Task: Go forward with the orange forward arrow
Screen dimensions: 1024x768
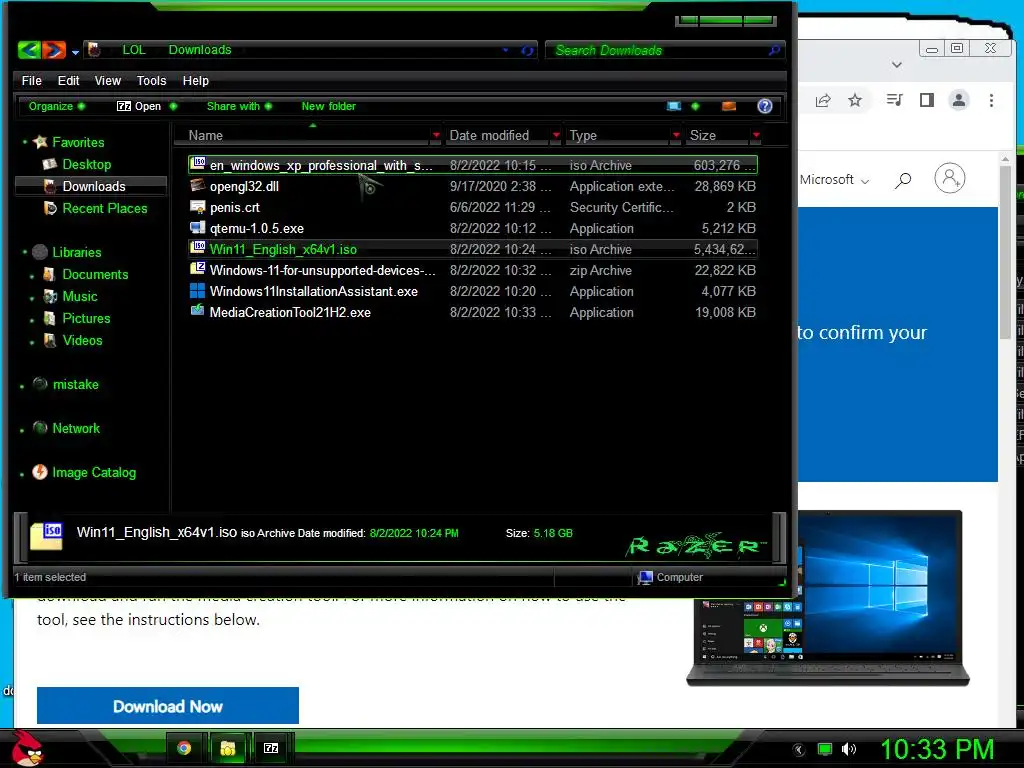Action: (54, 50)
